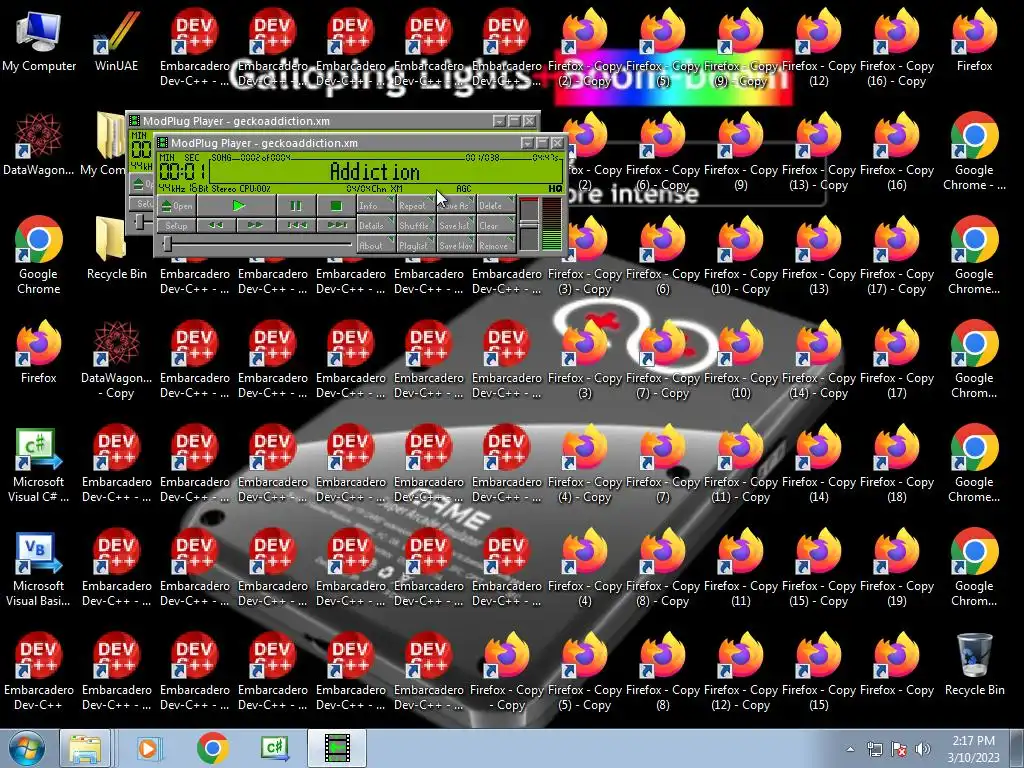Jump to the previous track in the playlist
The height and width of the screenshot is (768, 1024).
(296, 225)
